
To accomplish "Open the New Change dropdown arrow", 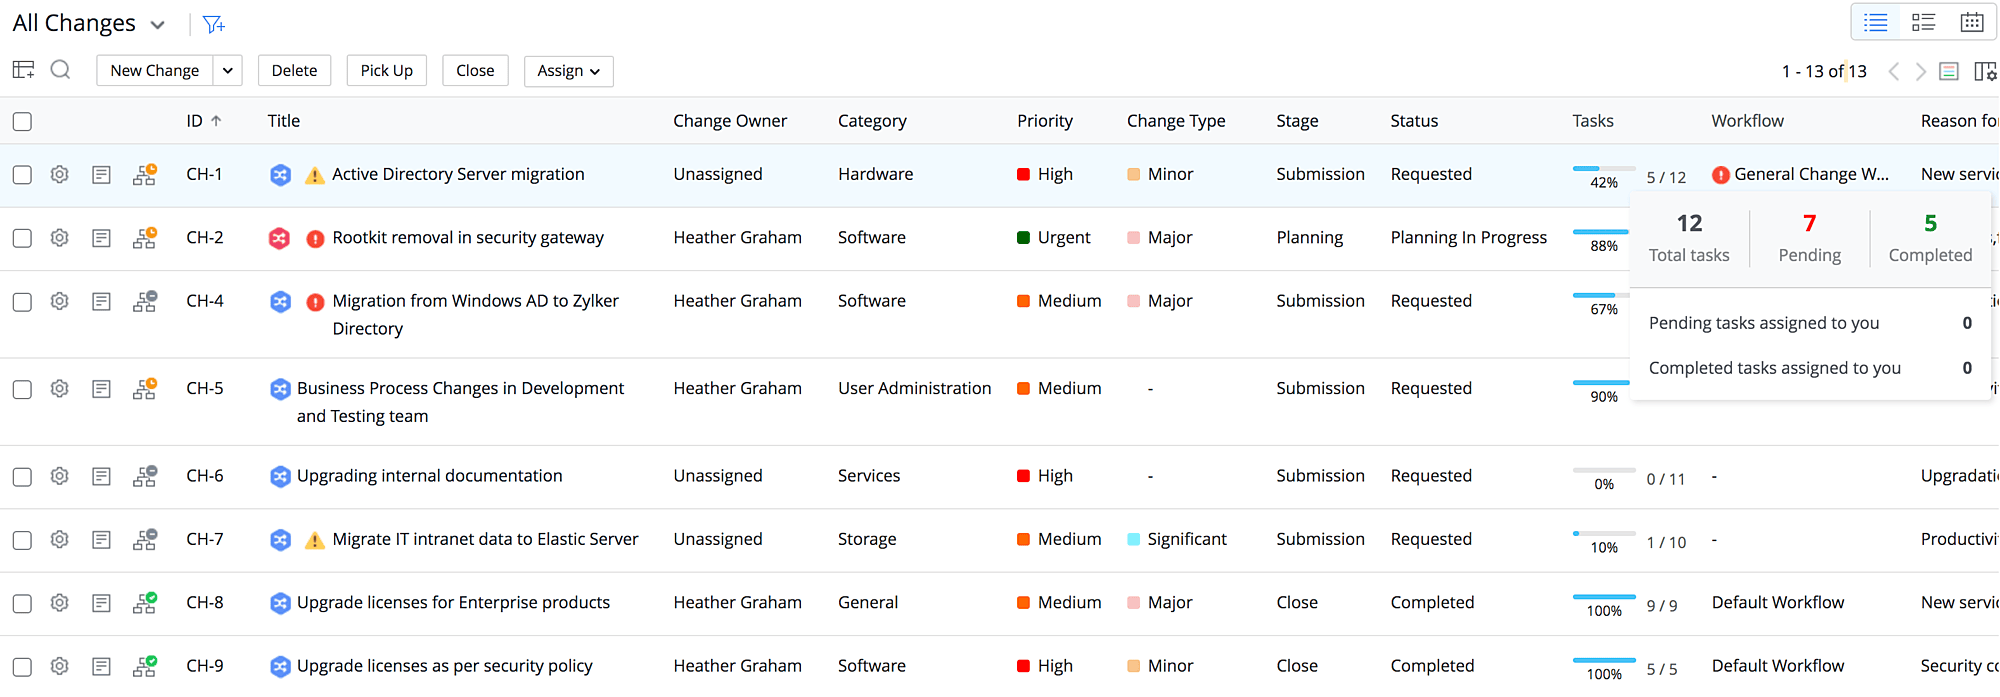I will point(228,70).
